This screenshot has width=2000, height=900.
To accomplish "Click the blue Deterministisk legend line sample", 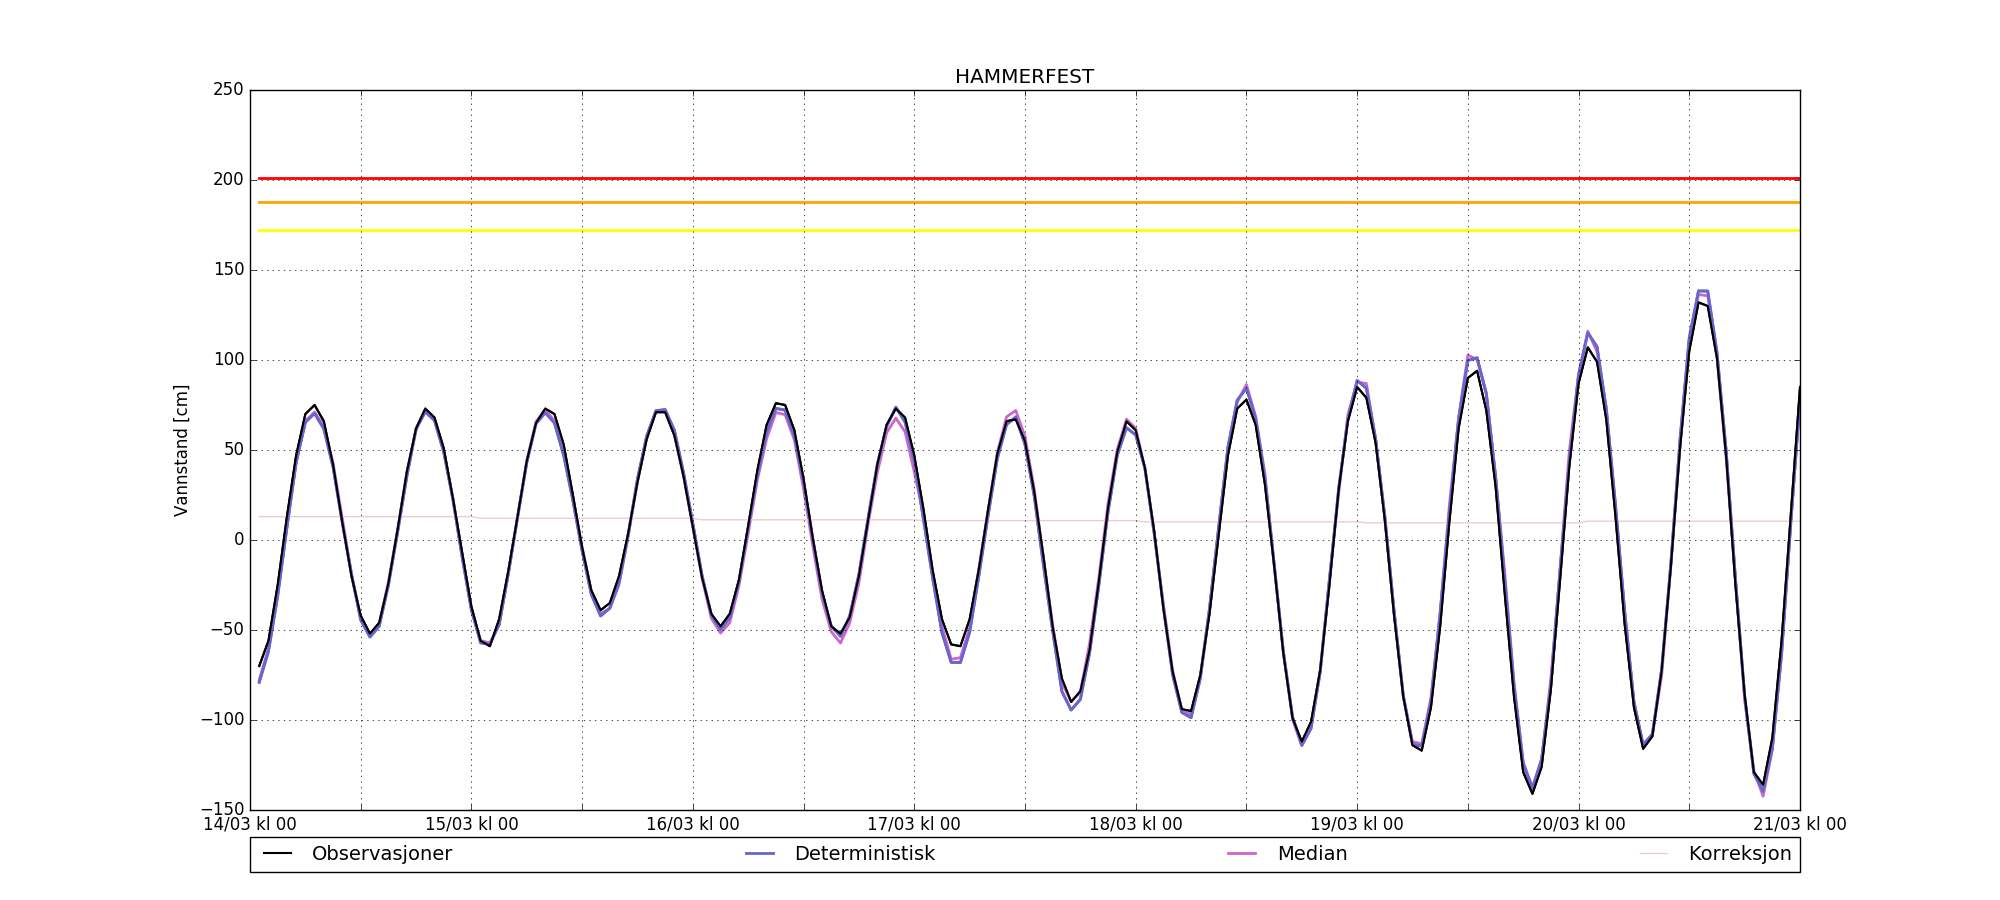I will (760, 854).
